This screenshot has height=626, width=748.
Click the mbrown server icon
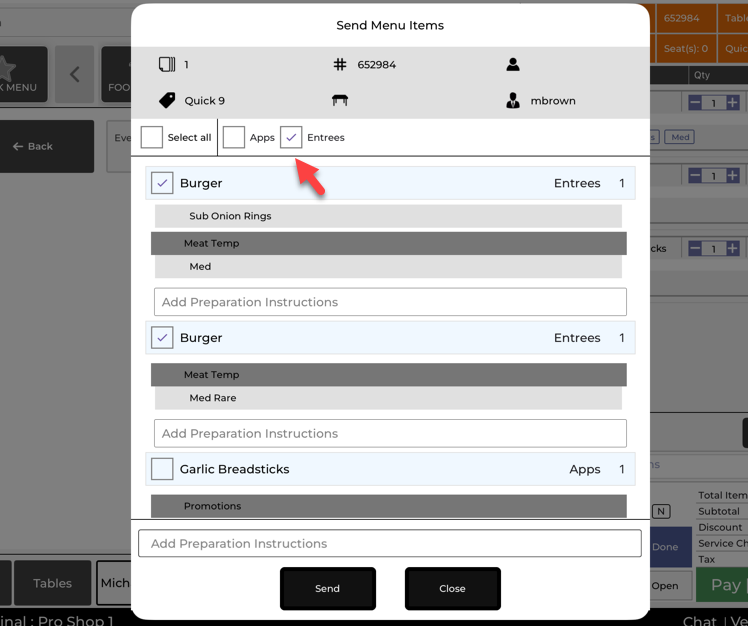(513, 100)
